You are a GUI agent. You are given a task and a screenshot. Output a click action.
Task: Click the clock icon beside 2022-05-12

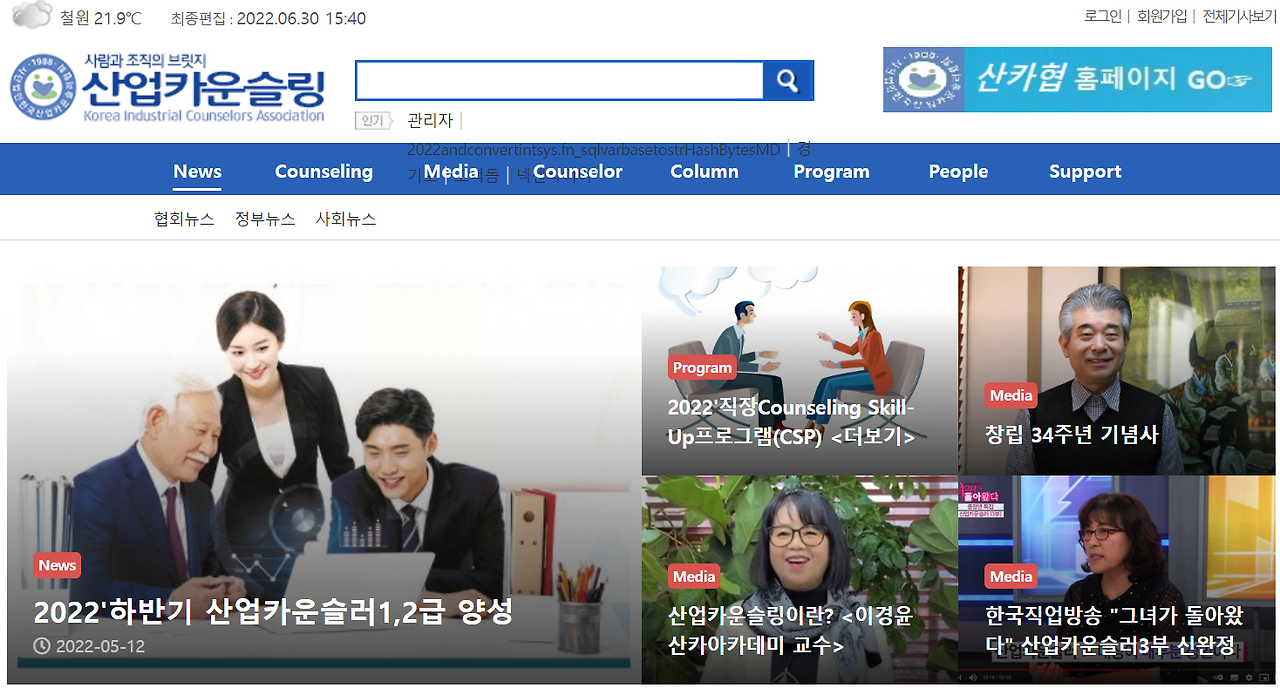tap(41, 646)
